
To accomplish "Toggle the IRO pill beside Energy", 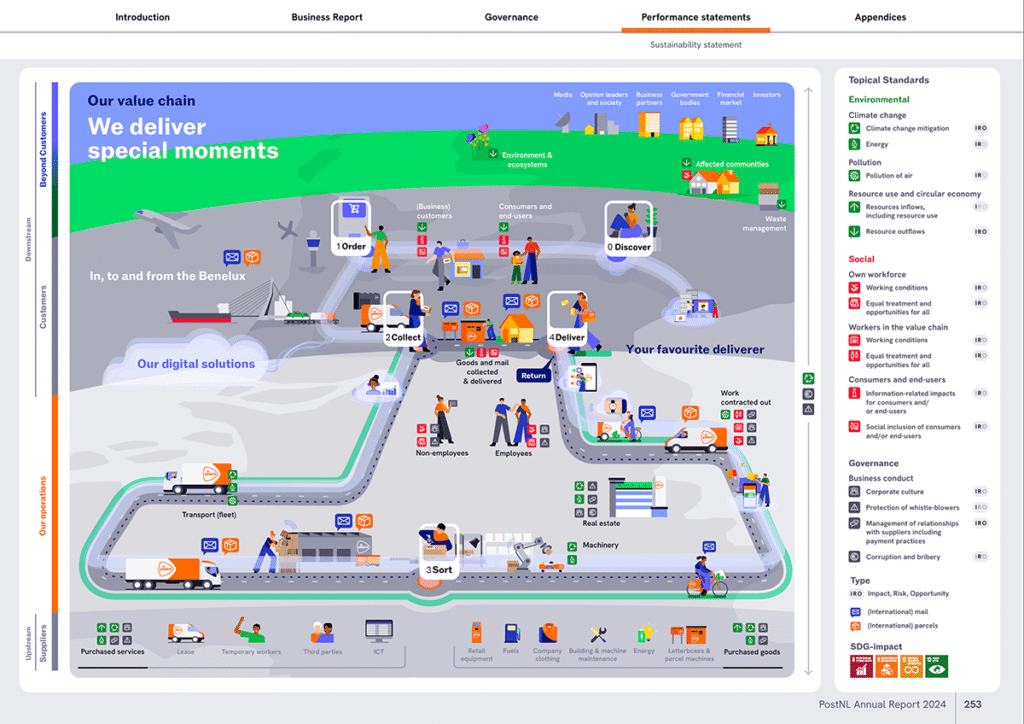I will tap(981, 145).
